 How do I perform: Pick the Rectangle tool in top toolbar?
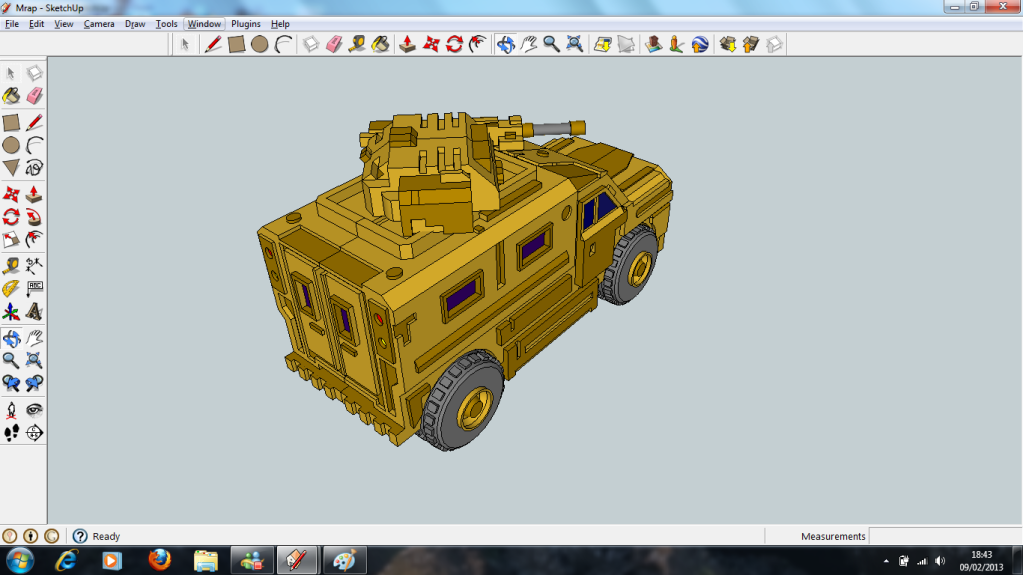pos(236,44)
